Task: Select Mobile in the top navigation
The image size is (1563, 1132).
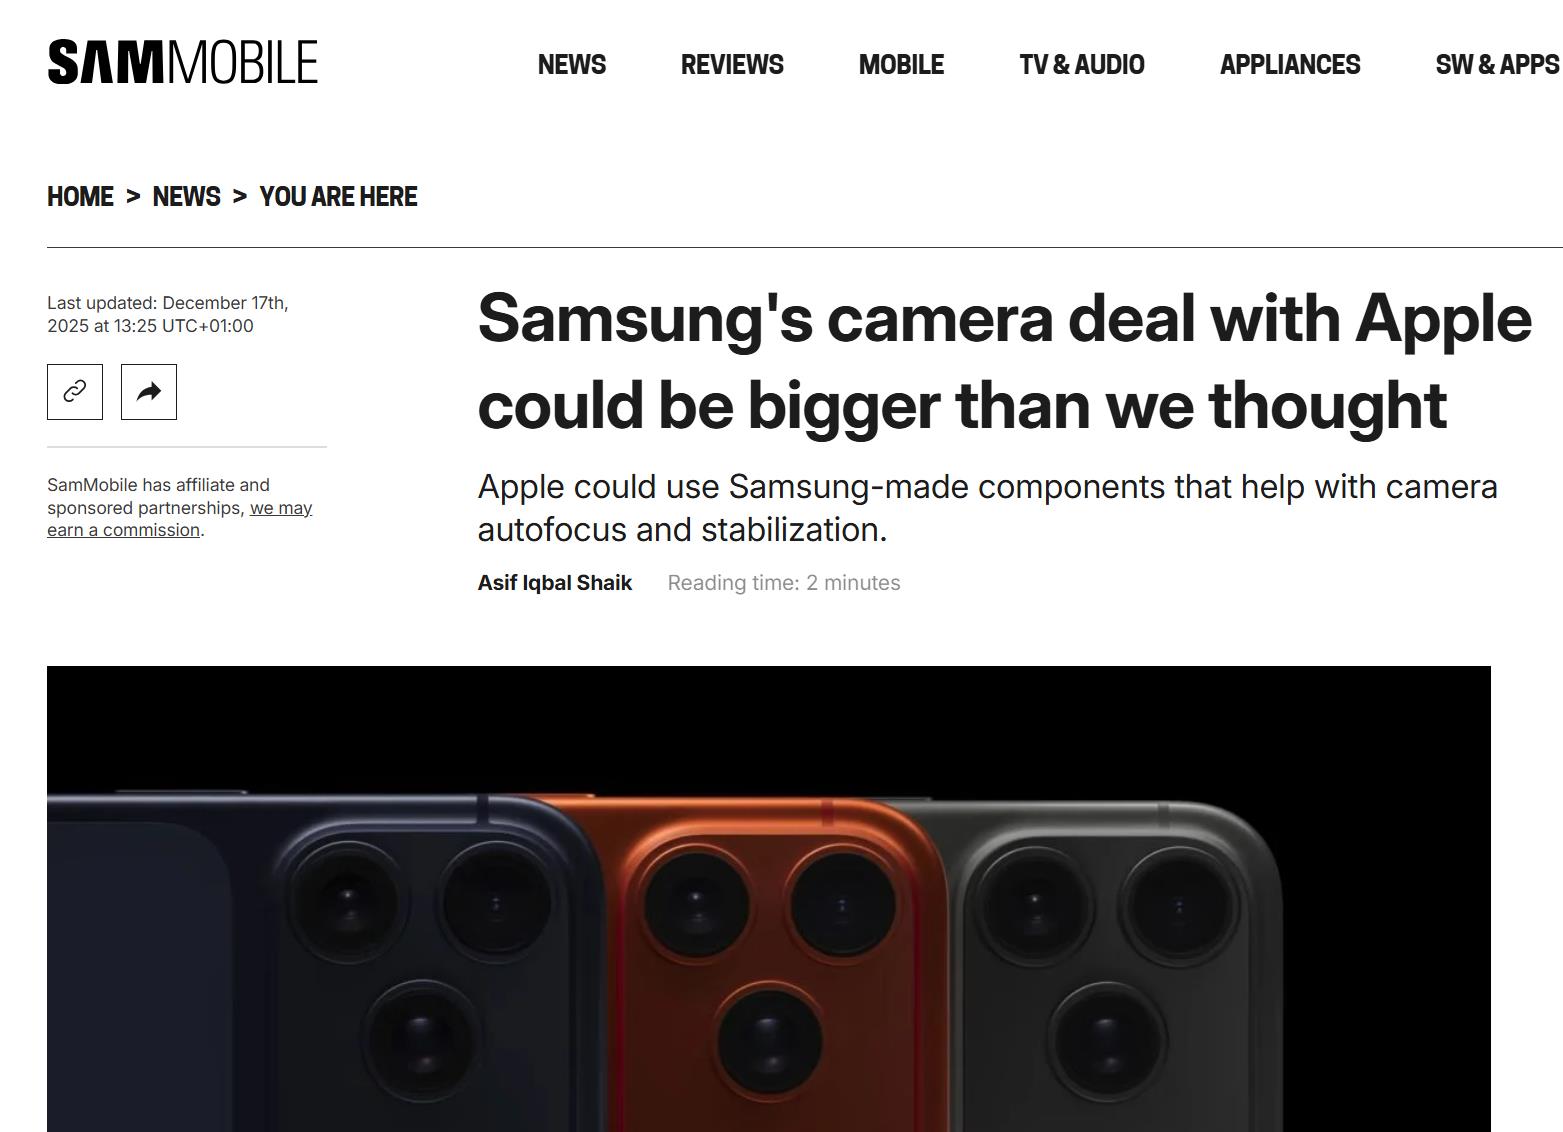Action: 901,65
